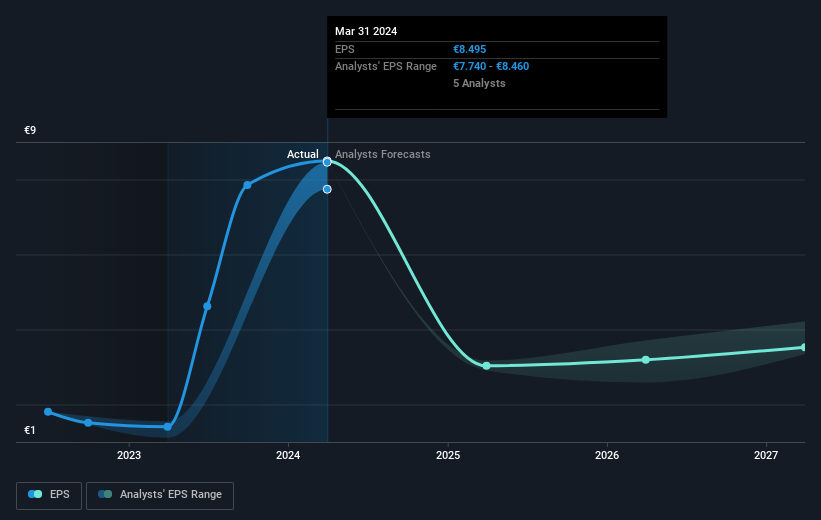Click the €7.740 - €8.460 range value
821x520 pixels.
point(491,67)
